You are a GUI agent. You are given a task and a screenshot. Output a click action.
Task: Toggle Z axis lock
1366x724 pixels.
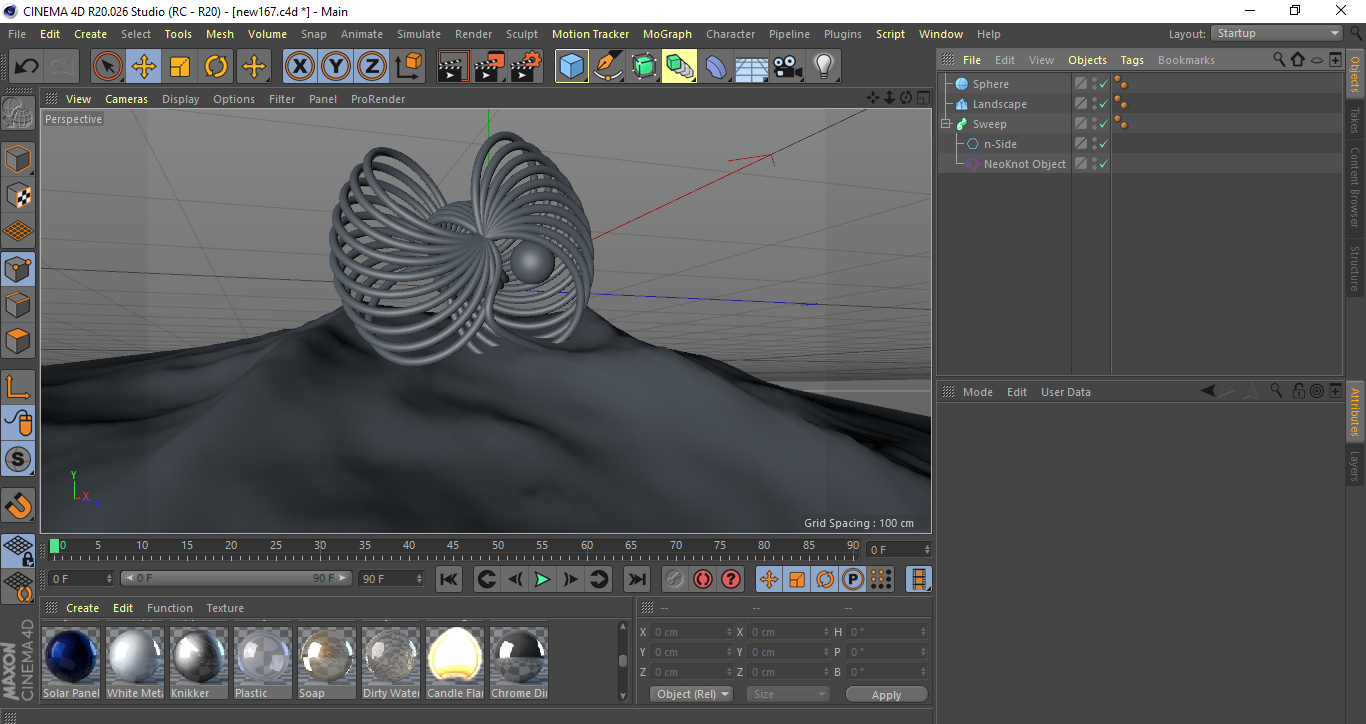click(372, 67)
